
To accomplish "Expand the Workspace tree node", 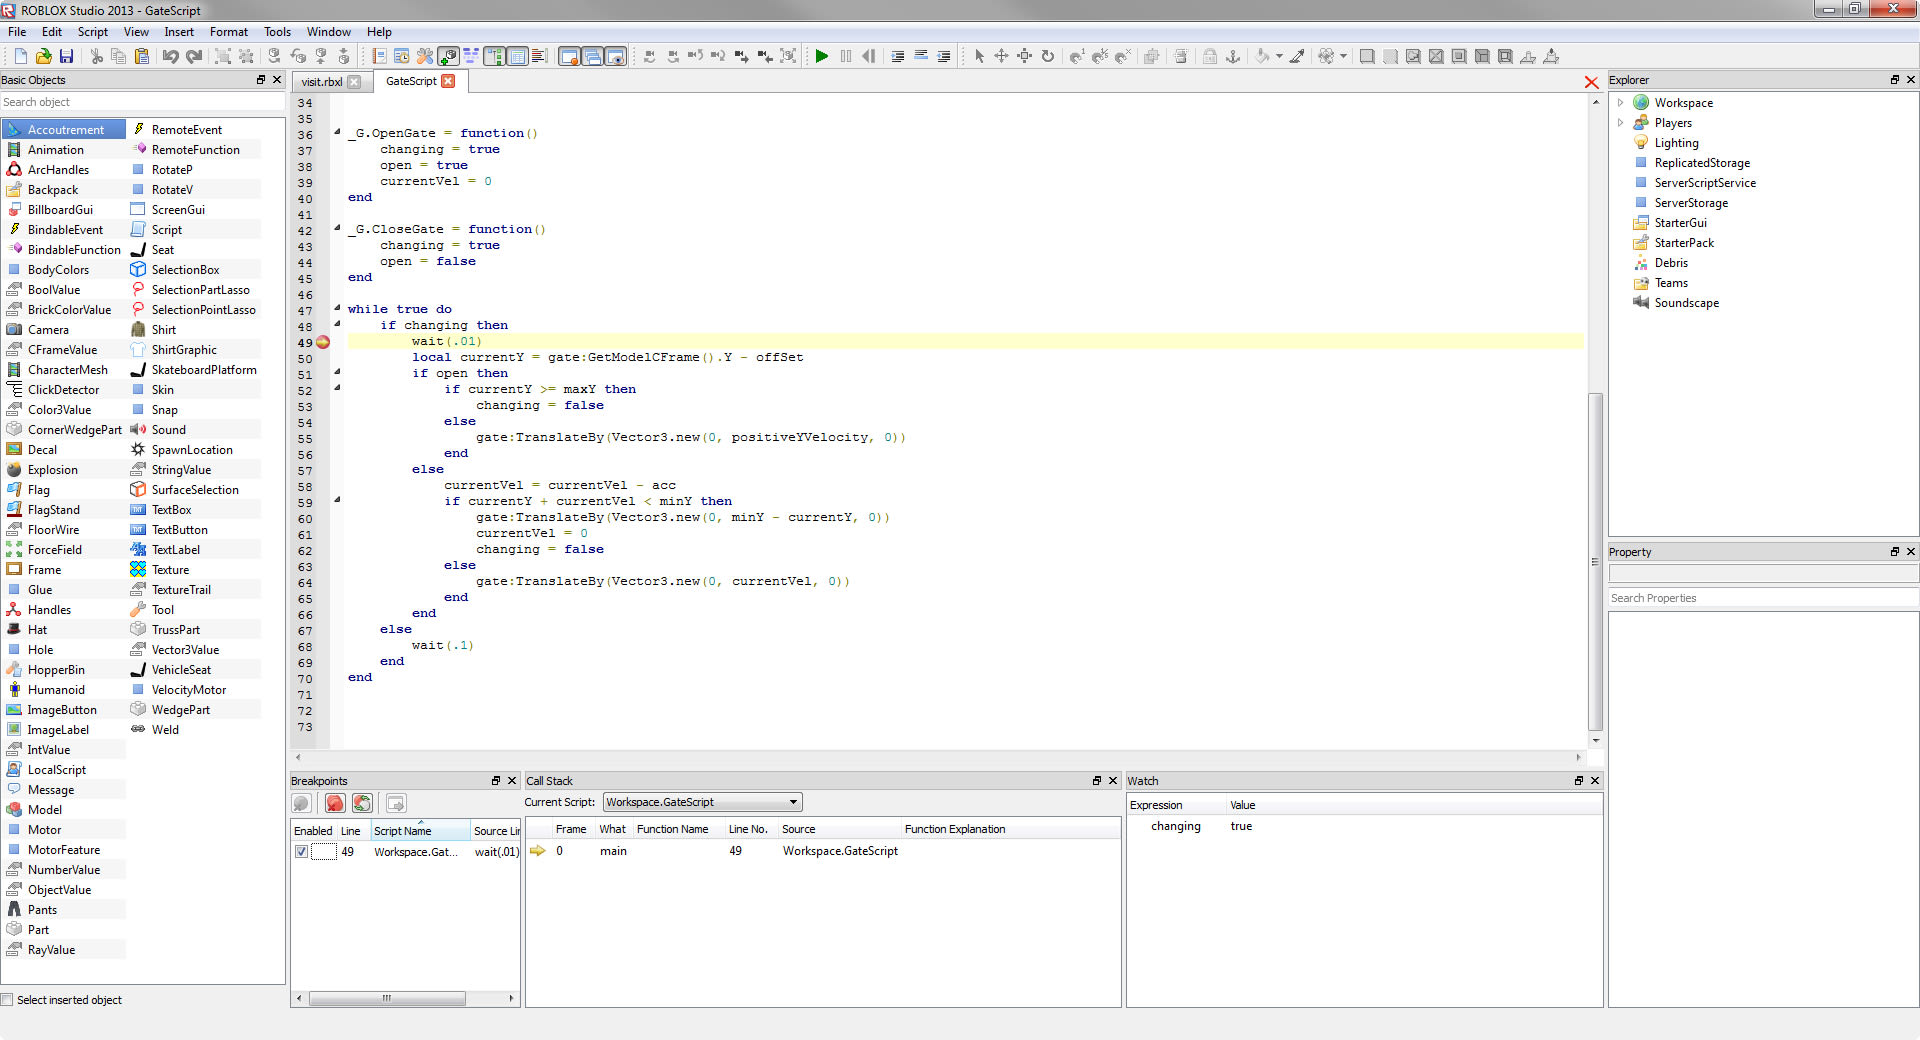I will (1620, 103).
